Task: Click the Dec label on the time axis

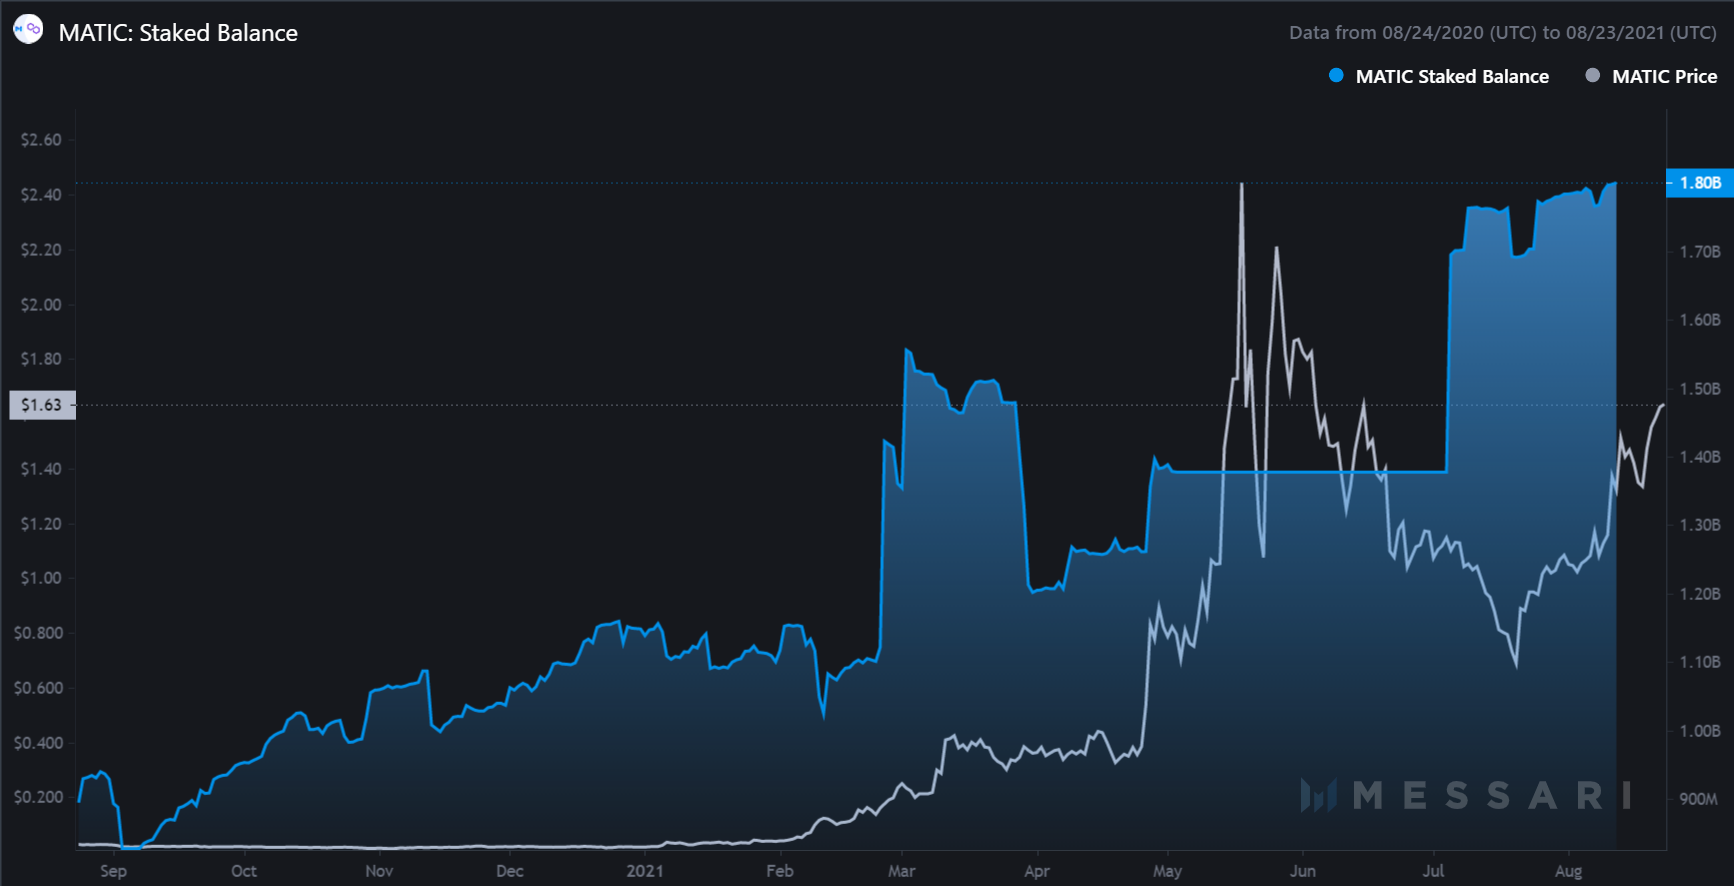Action: click(x=510, y=871)
